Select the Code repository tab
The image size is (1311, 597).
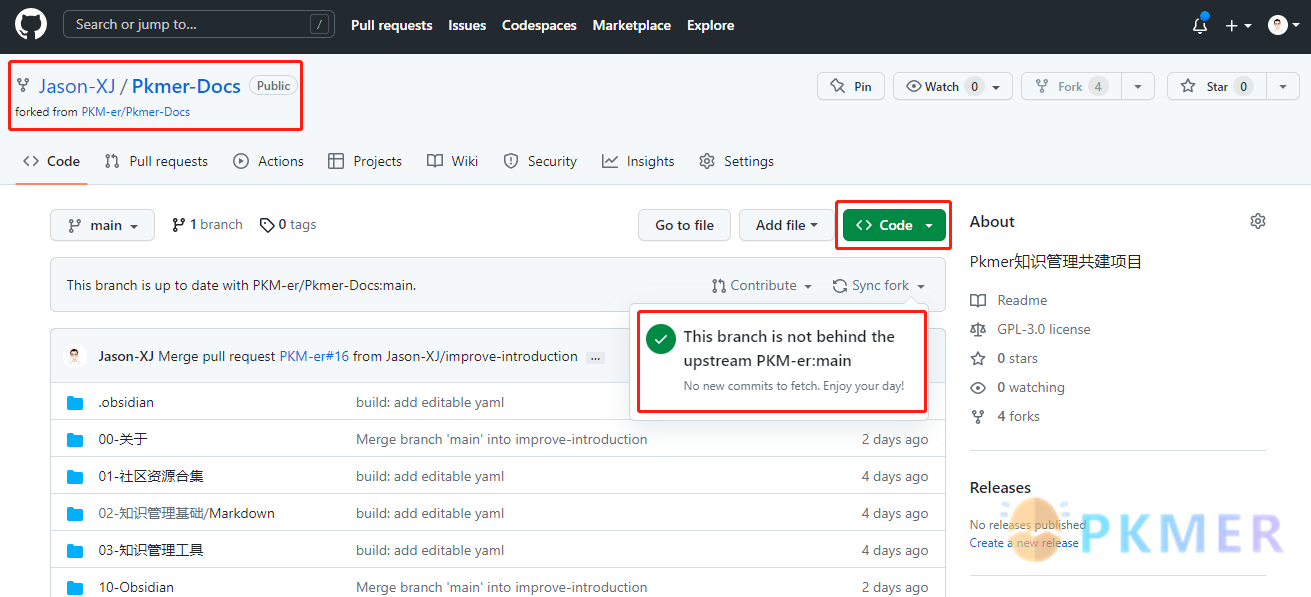pyautogui.click(x=52, y=161)
